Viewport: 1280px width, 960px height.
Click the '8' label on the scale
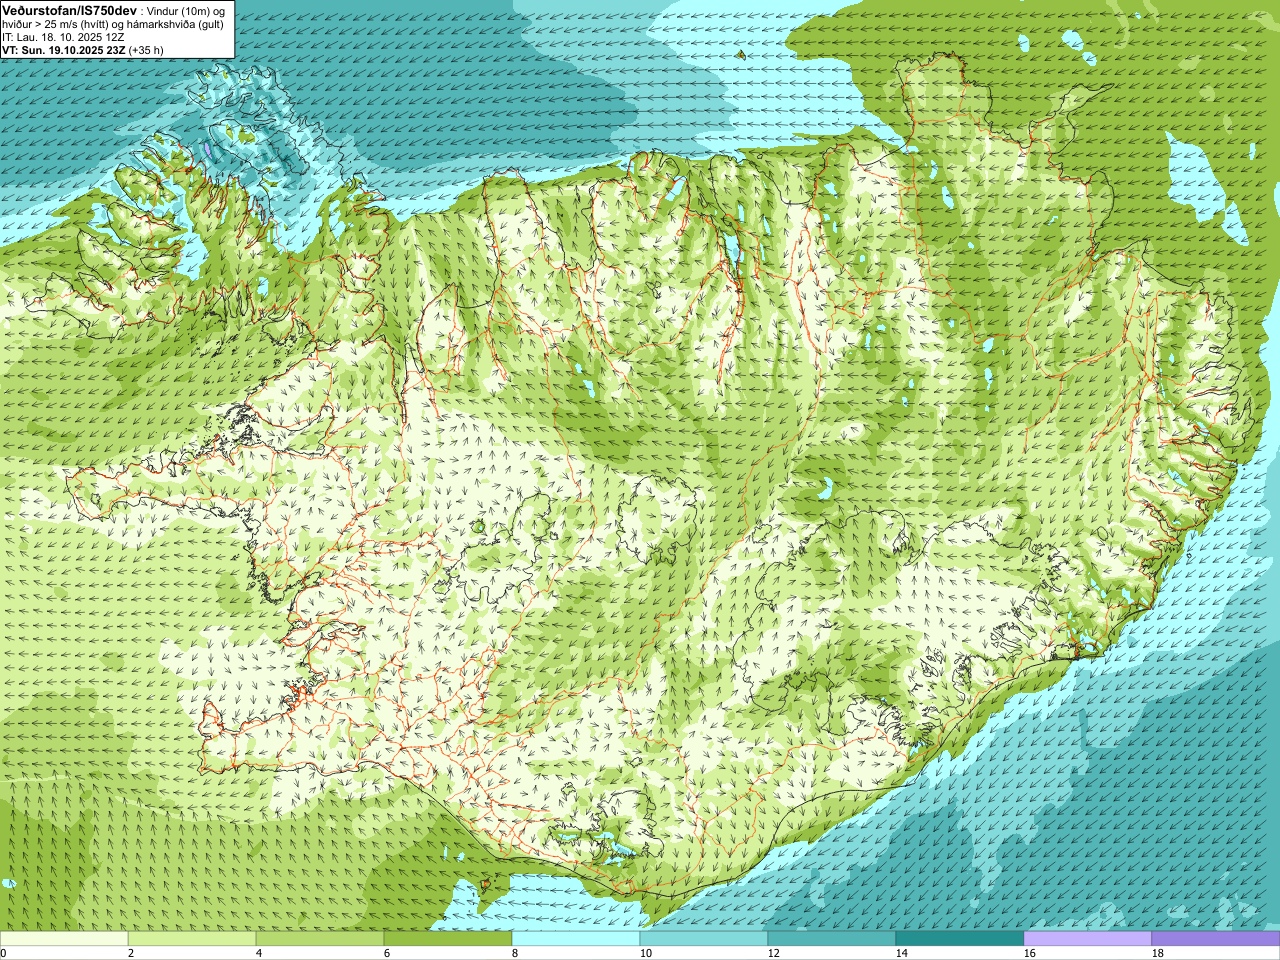(x=515, y=953)
